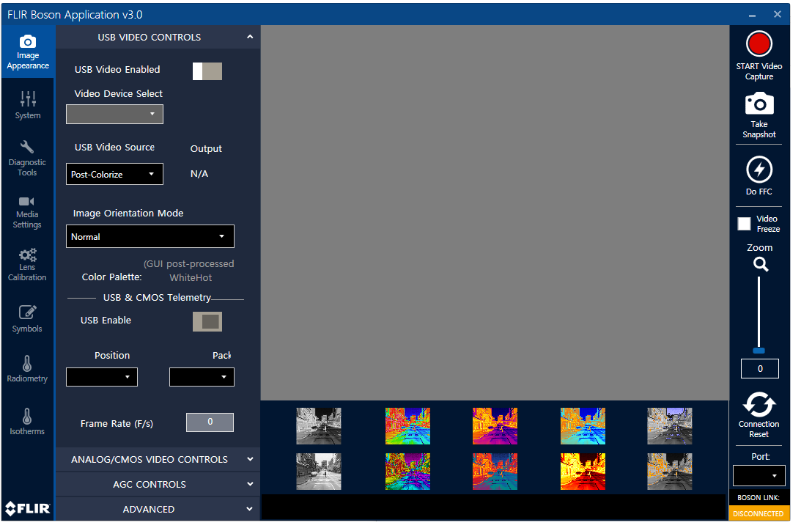Click the WhiteHot color palette value
The width and height of the screenshot is (792, 525).
(190, 277)
